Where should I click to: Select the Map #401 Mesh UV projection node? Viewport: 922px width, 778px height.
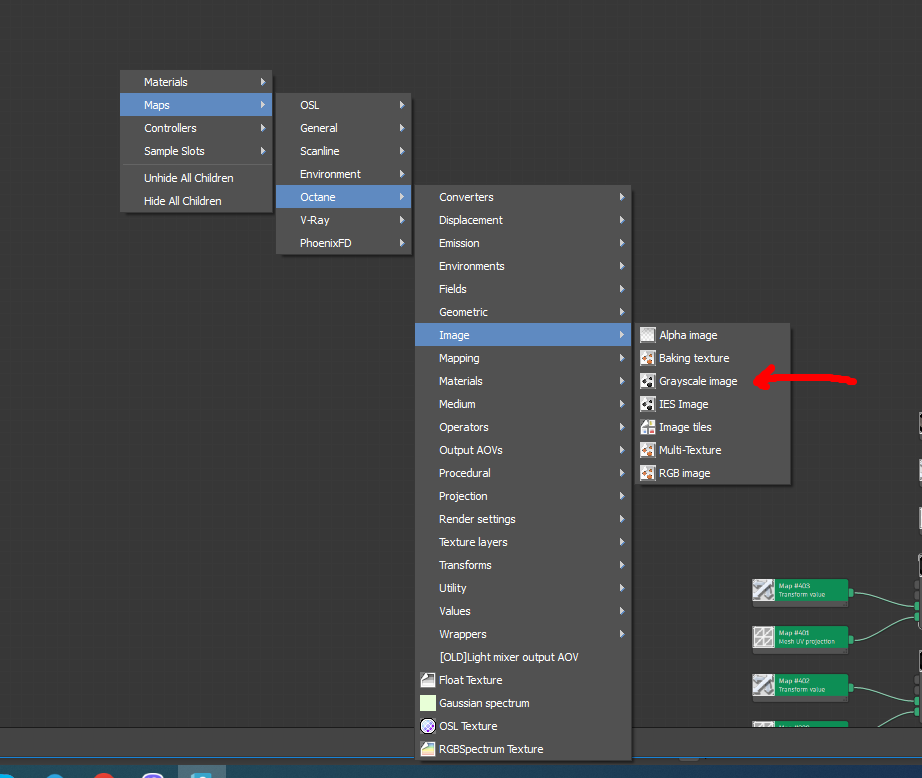click(810, 637)
